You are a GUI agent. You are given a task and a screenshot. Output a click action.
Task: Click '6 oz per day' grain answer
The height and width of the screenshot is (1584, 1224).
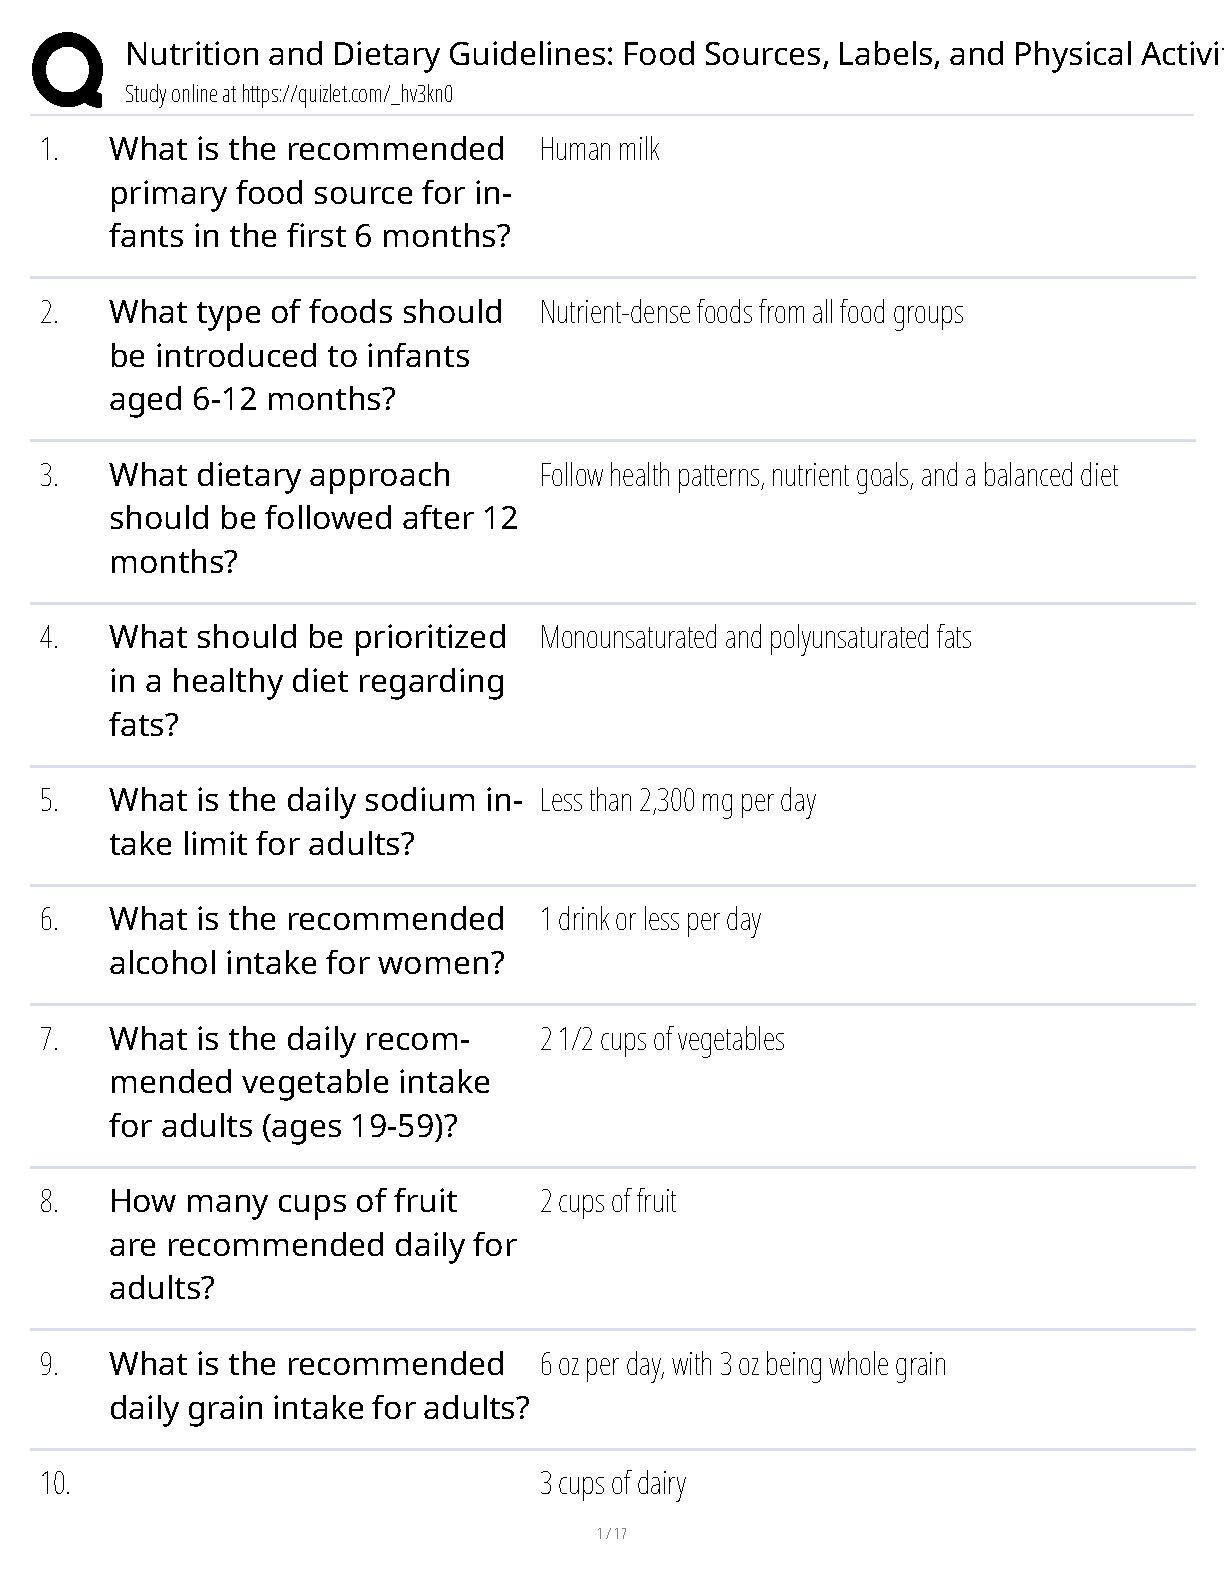[742, 1365]
